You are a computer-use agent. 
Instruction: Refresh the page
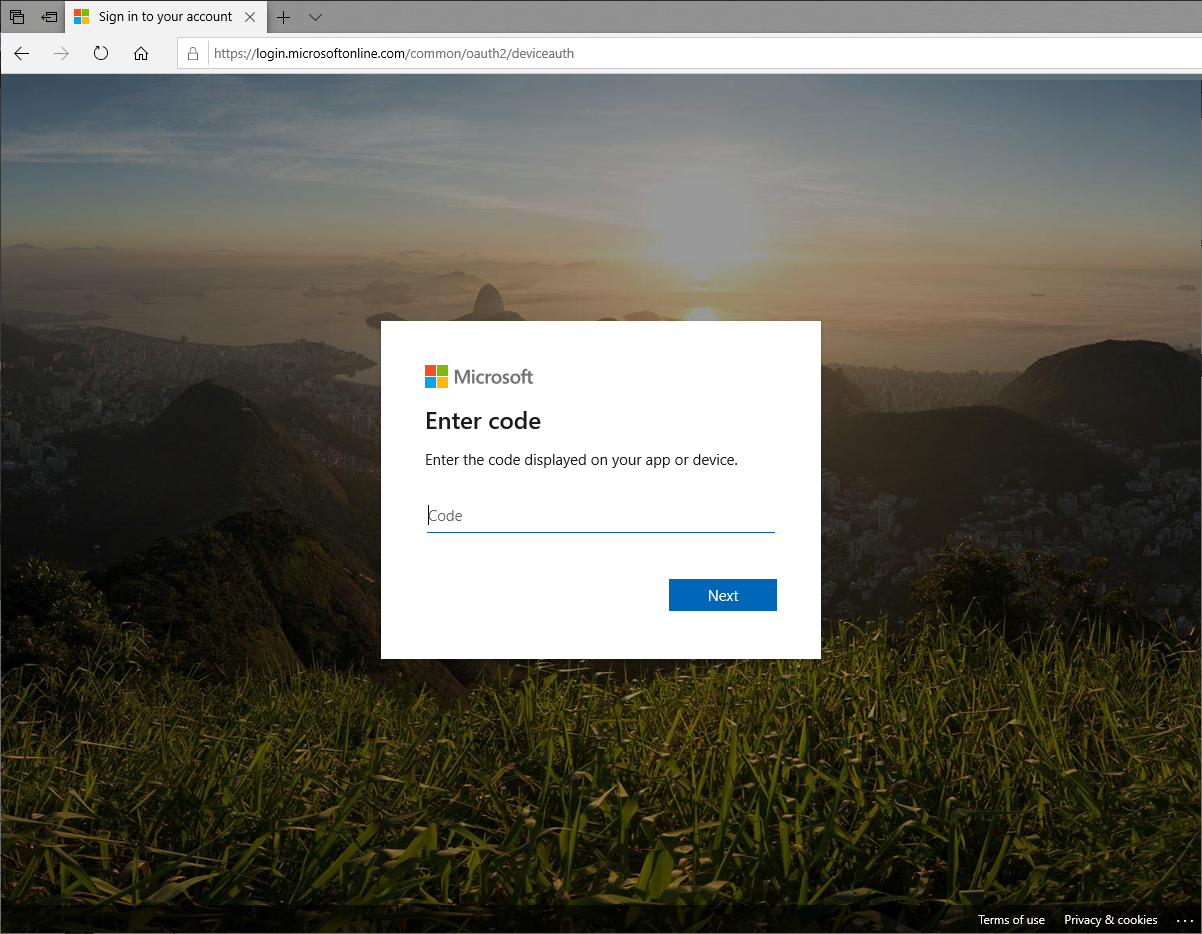coord(101,53)
